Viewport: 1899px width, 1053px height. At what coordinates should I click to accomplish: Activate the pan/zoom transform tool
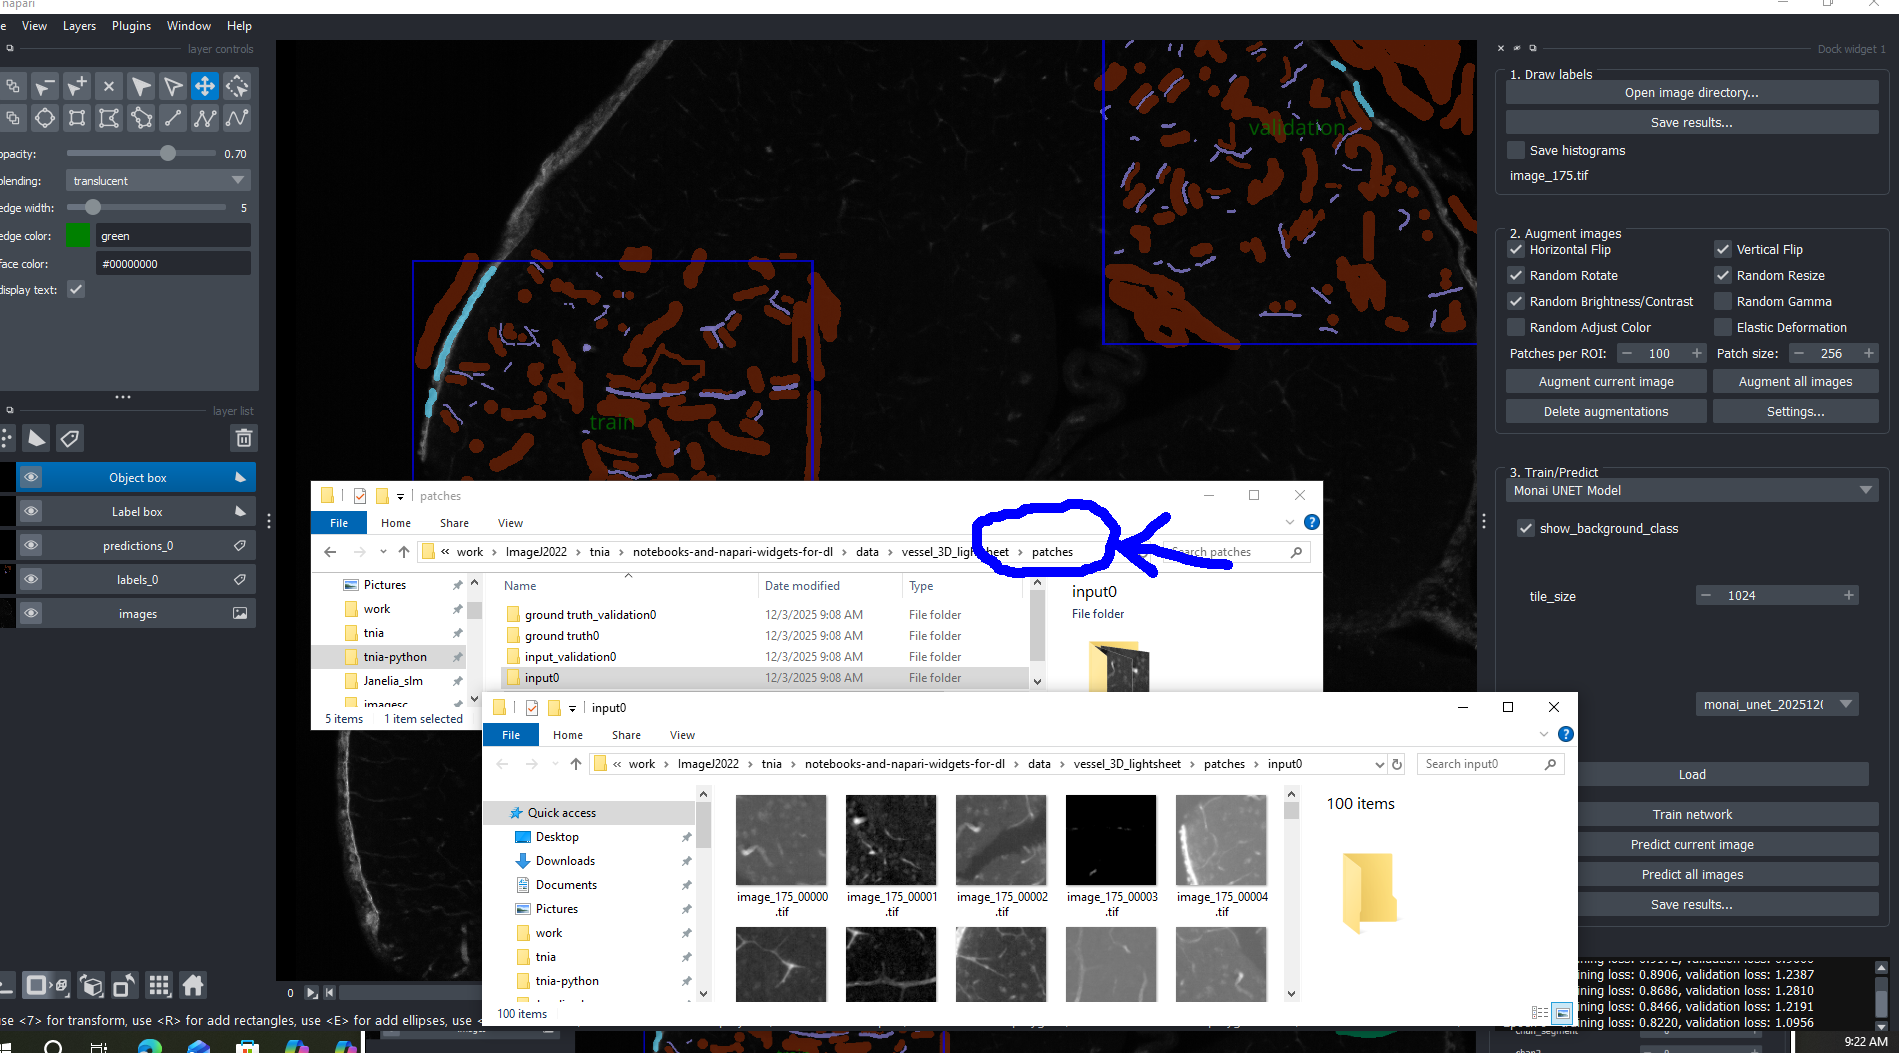(x=205, y=87)
